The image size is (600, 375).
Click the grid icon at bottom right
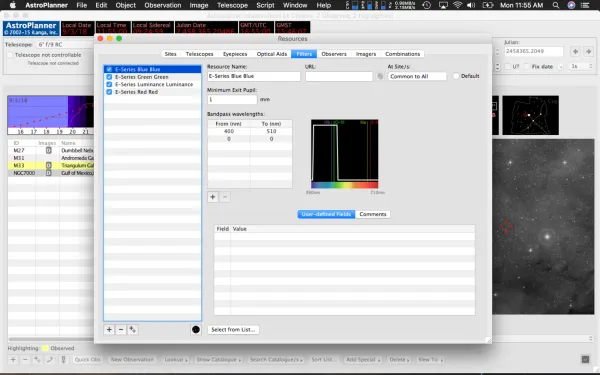(x=585, y=359)
